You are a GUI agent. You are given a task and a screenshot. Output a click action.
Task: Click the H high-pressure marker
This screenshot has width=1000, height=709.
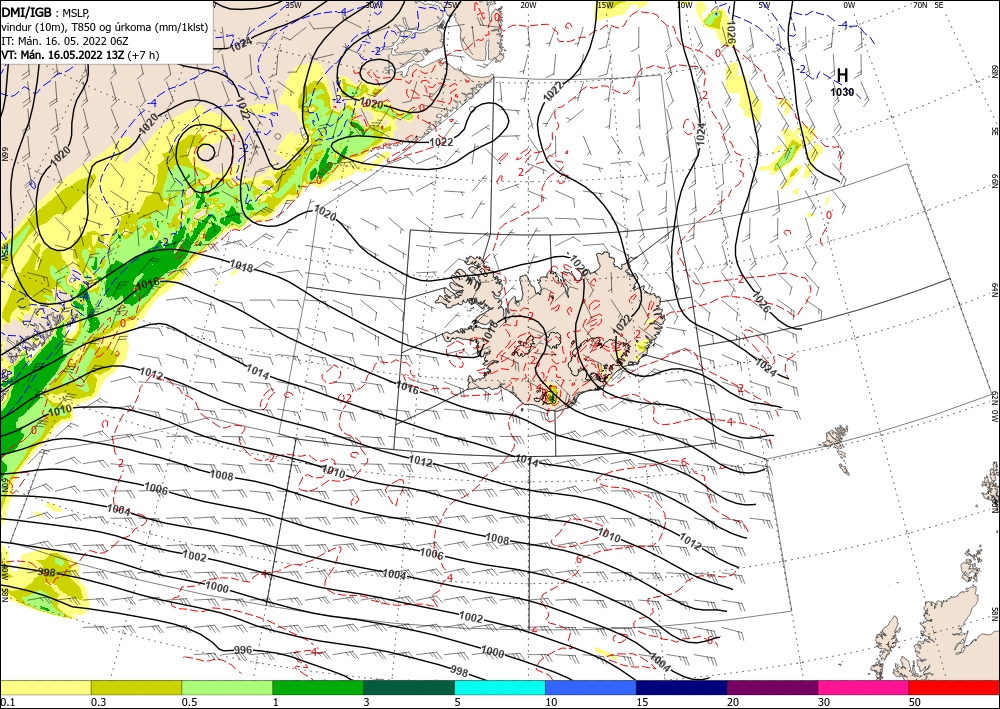(842, 76)
